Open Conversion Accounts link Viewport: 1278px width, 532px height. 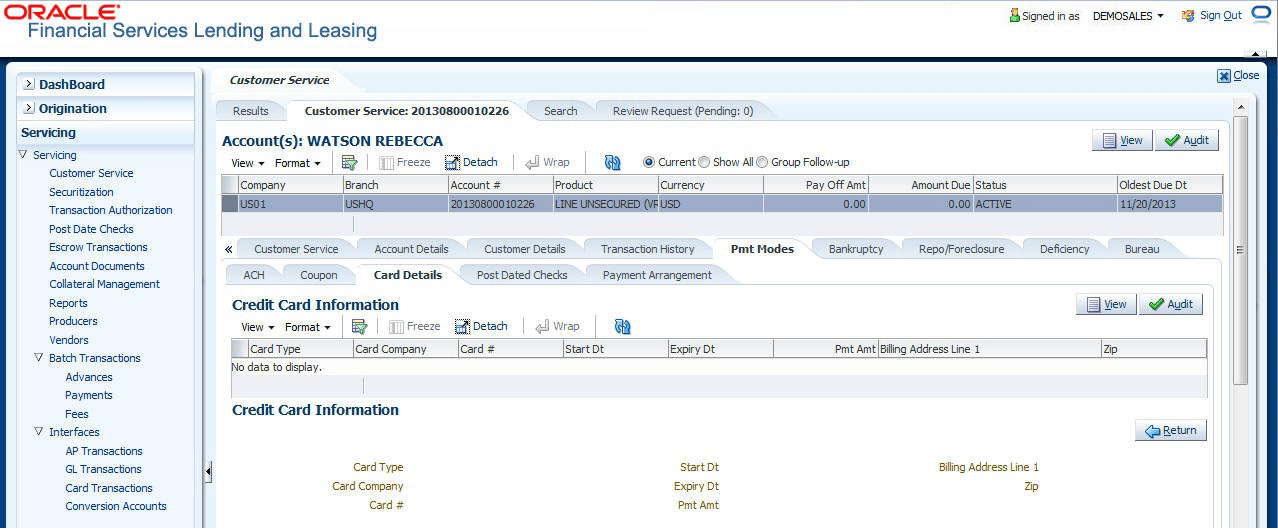coord(116,506)
